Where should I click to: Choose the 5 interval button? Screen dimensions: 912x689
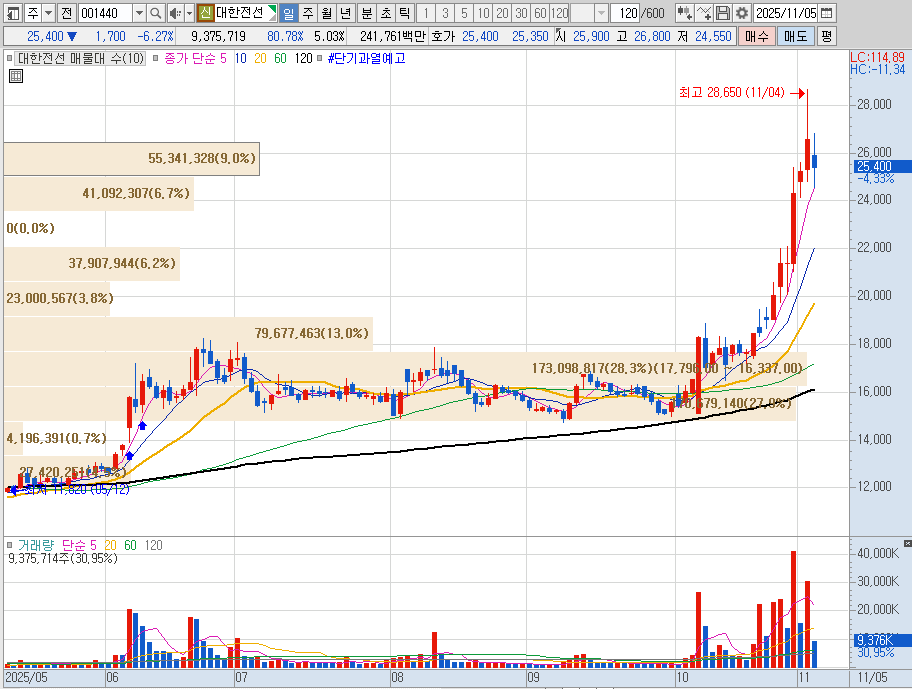click(464, 13)
